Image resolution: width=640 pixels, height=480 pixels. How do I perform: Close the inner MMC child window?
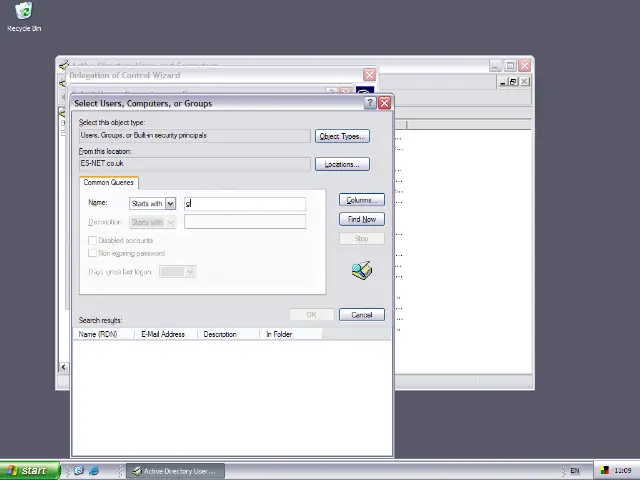click(x=524, y=82)
